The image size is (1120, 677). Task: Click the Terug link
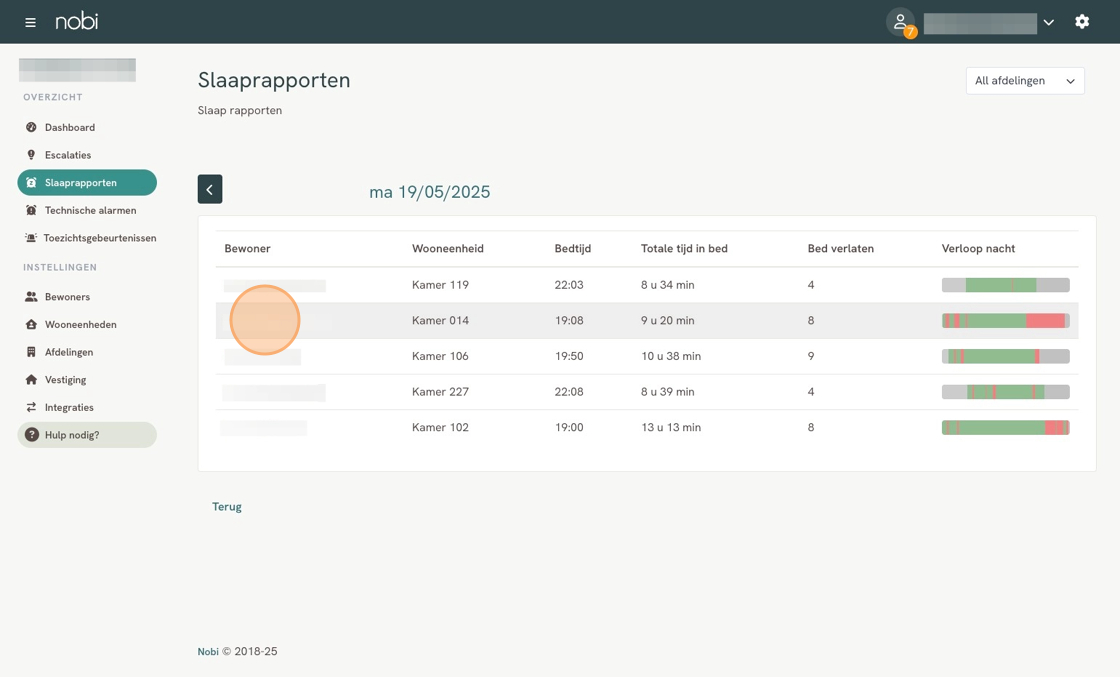tap(227, 507)
